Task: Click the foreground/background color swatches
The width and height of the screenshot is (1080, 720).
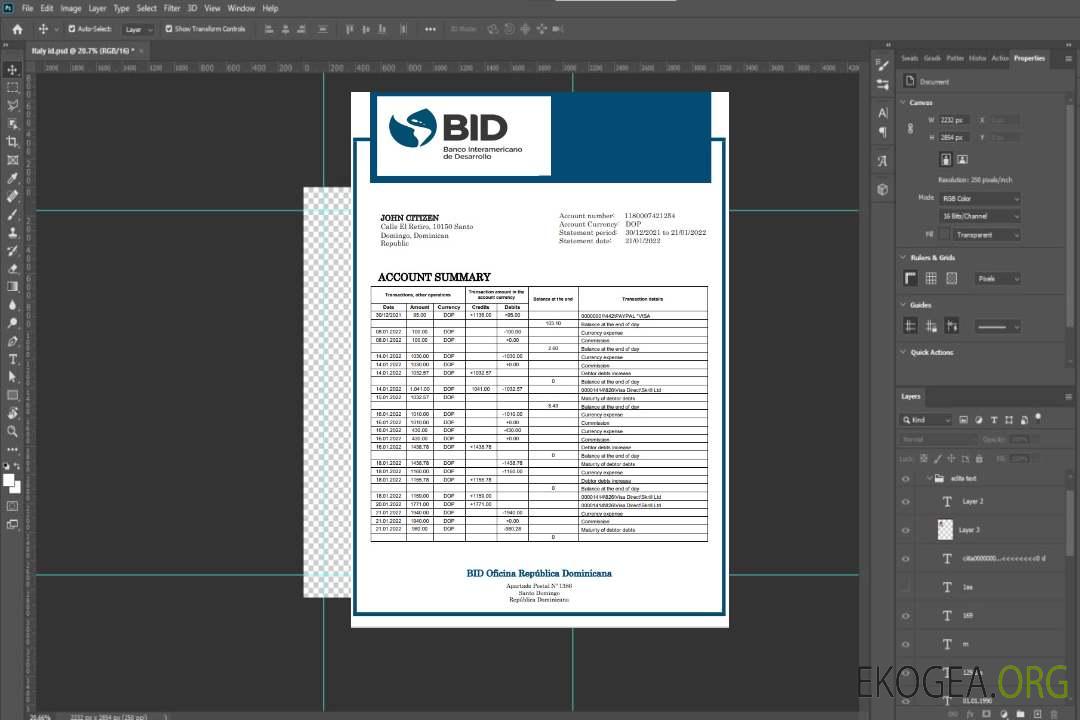Action: tap(12, 483)
